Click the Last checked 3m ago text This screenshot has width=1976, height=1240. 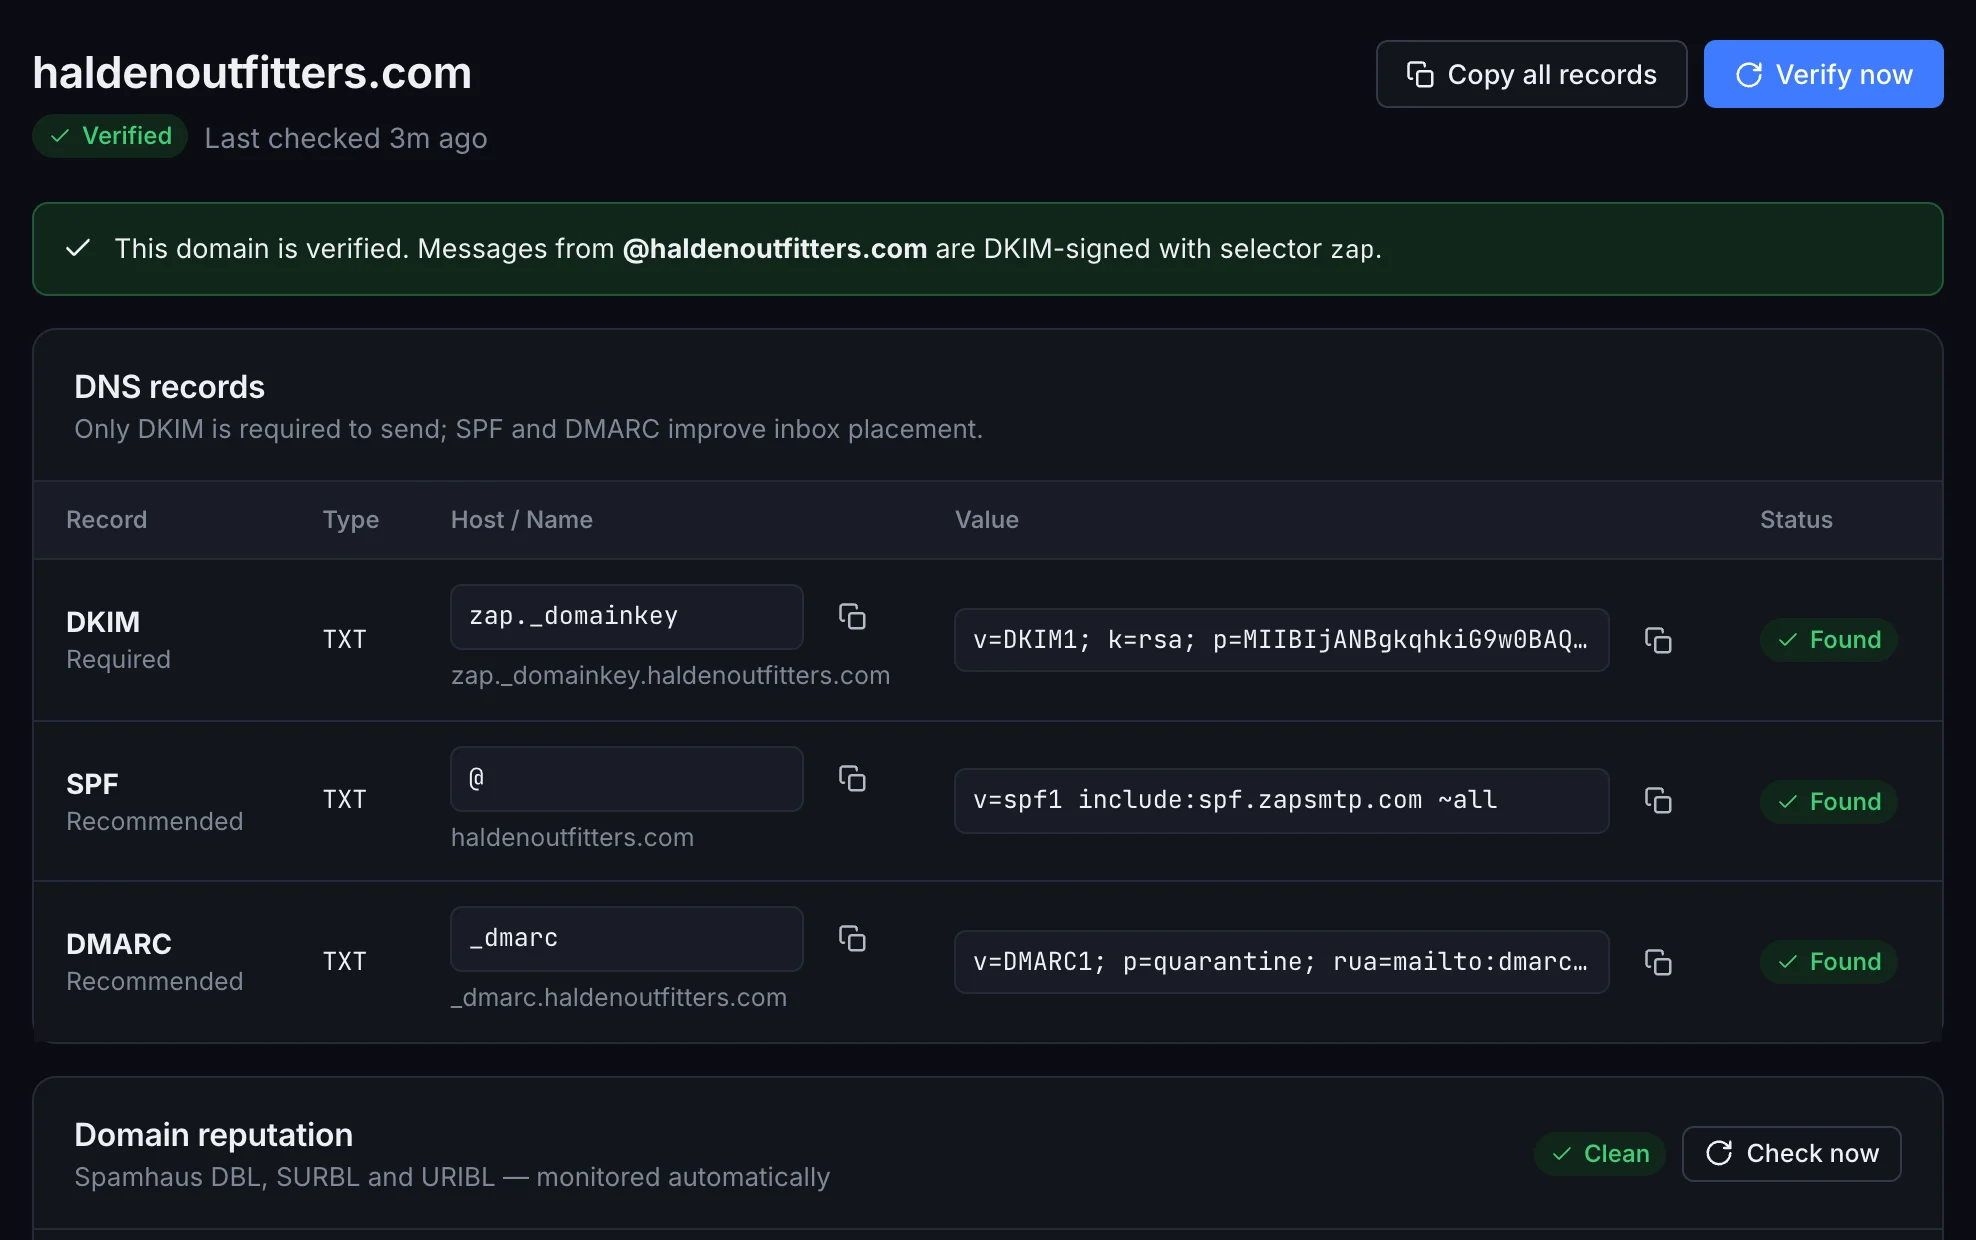point(346,138)
